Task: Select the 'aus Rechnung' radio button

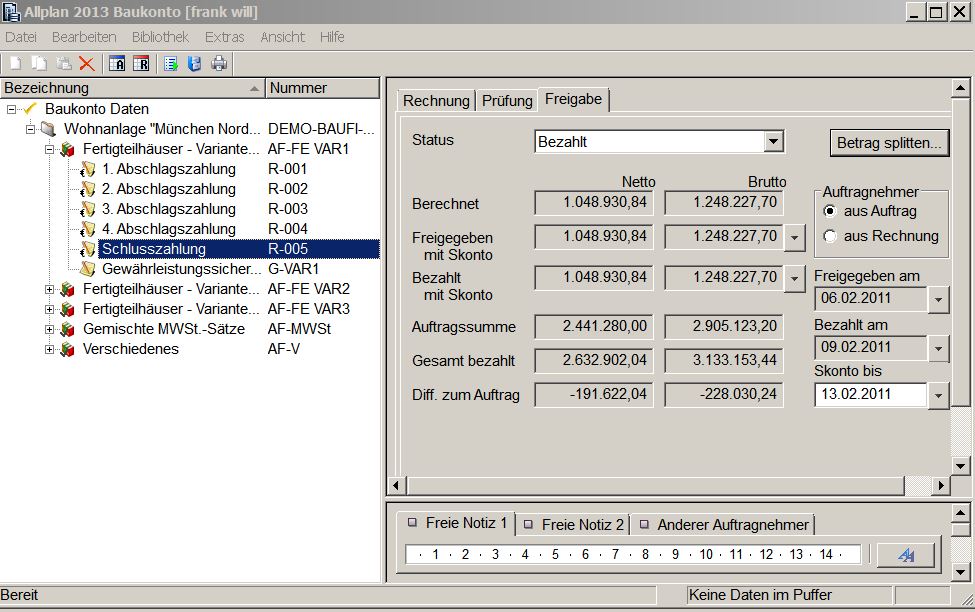Action: 830,236
